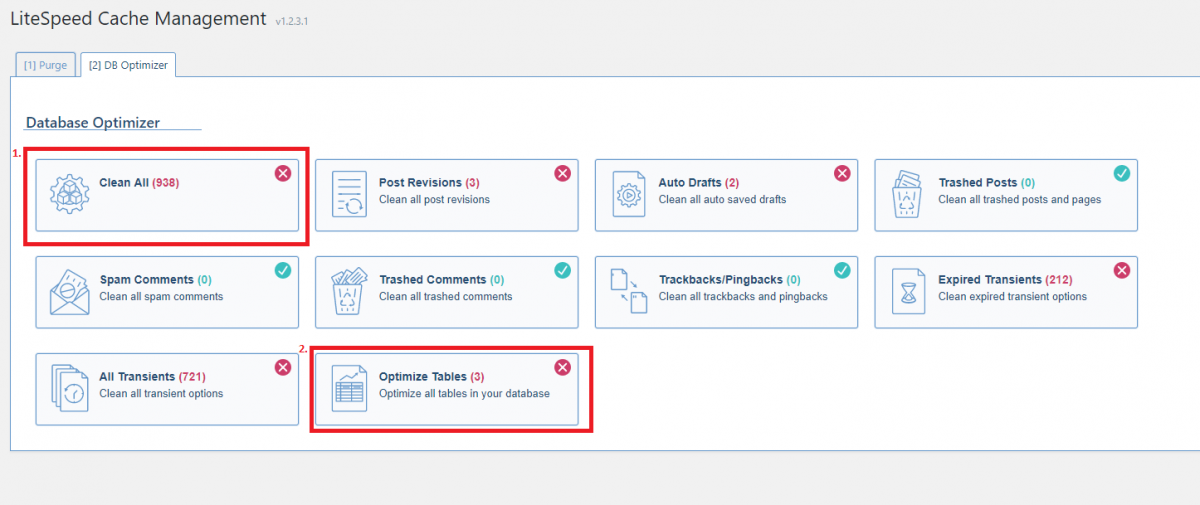Click the Spam Comments envelope icon

tap(69, 292)
